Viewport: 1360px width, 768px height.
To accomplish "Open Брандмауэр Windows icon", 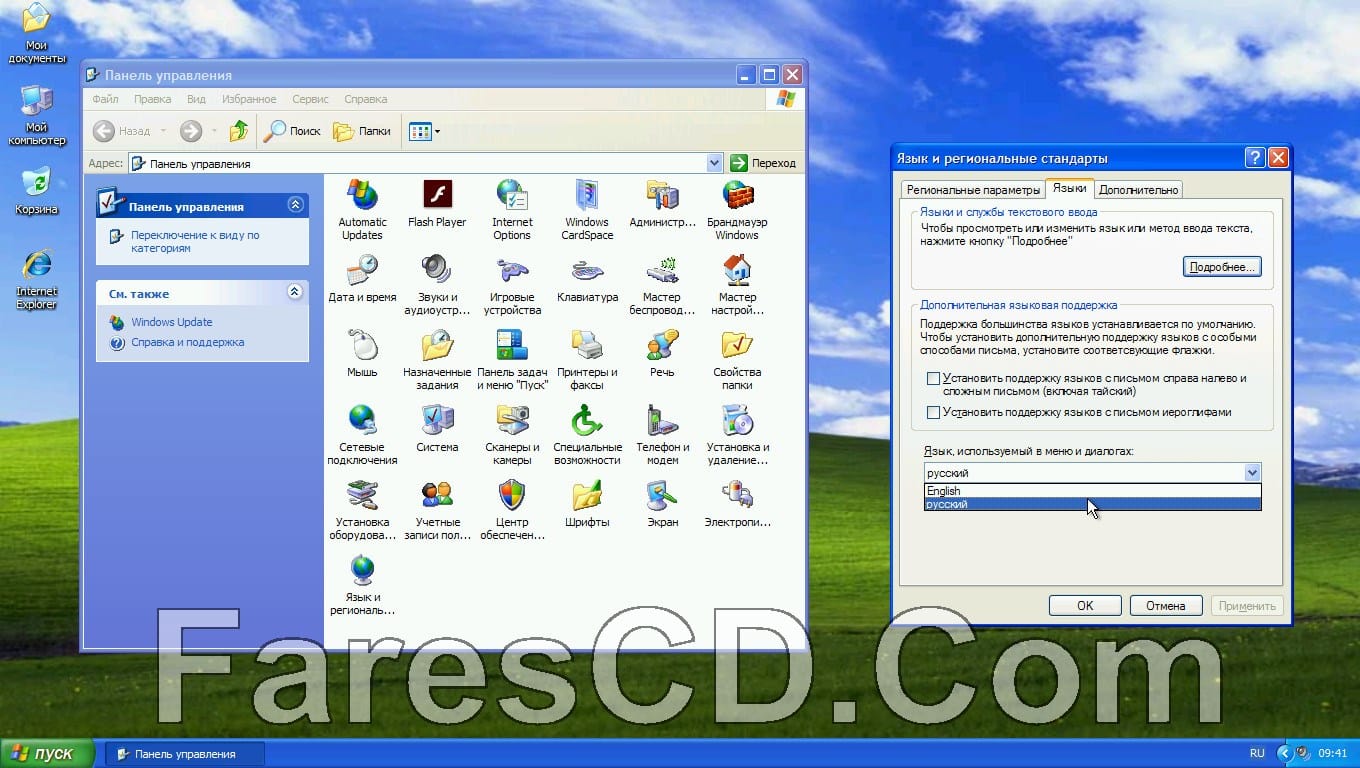I will [x=737, y=209].
